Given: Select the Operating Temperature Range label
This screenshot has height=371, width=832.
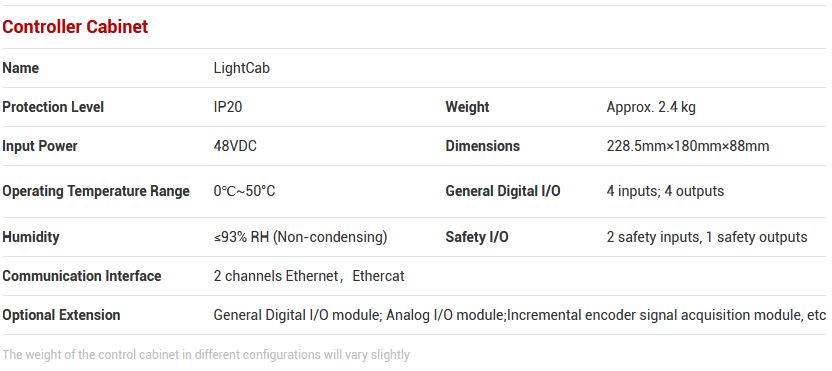Looking at the screenshot, I should pos(96,191).
